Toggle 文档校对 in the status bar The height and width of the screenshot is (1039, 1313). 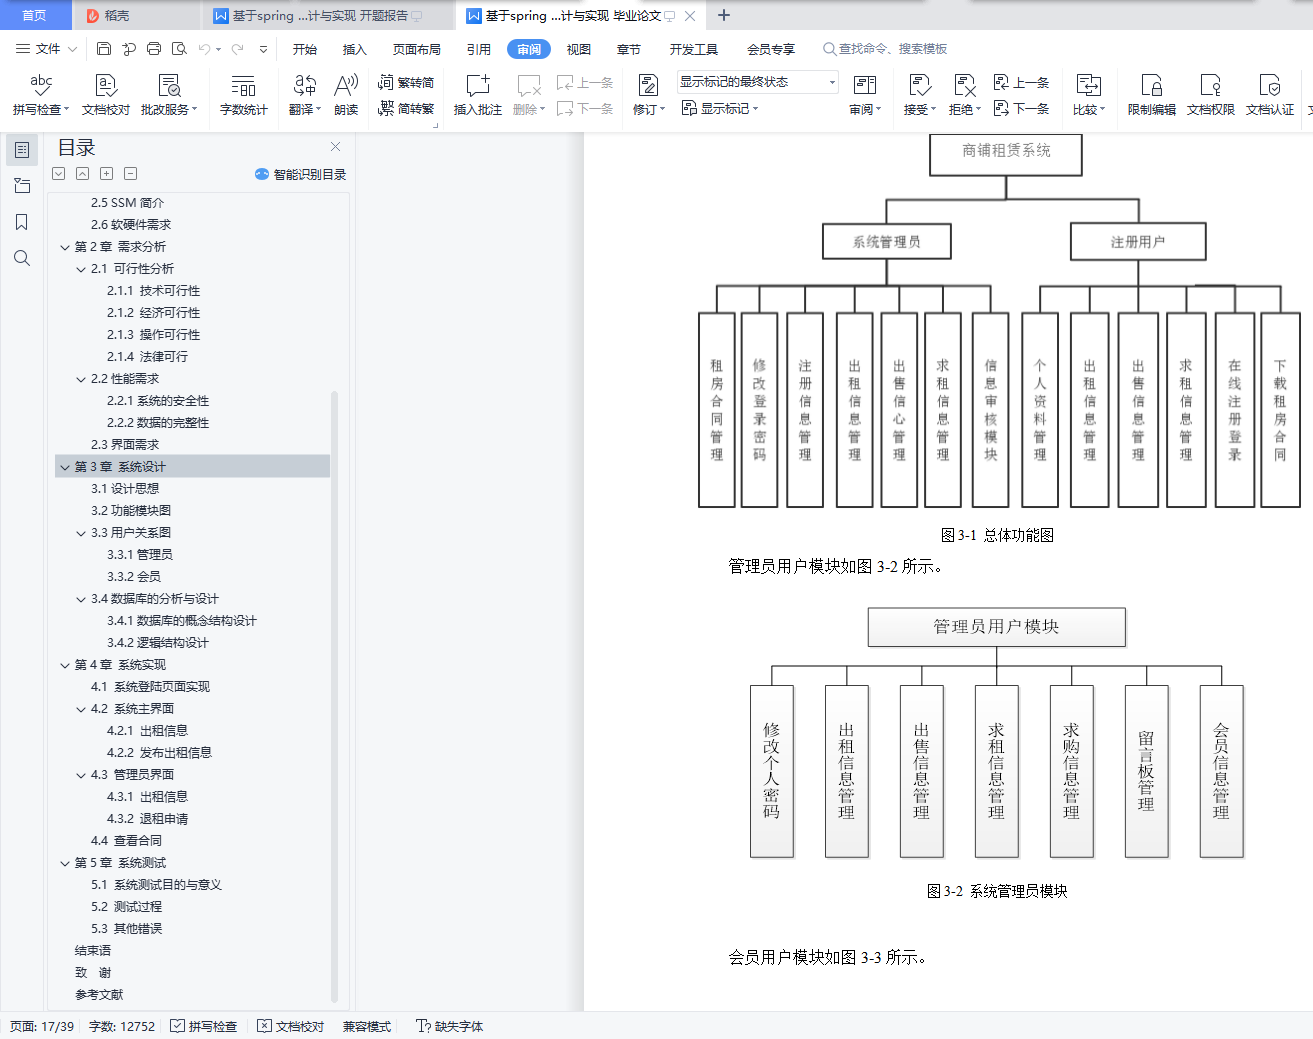click(291, 1026)
